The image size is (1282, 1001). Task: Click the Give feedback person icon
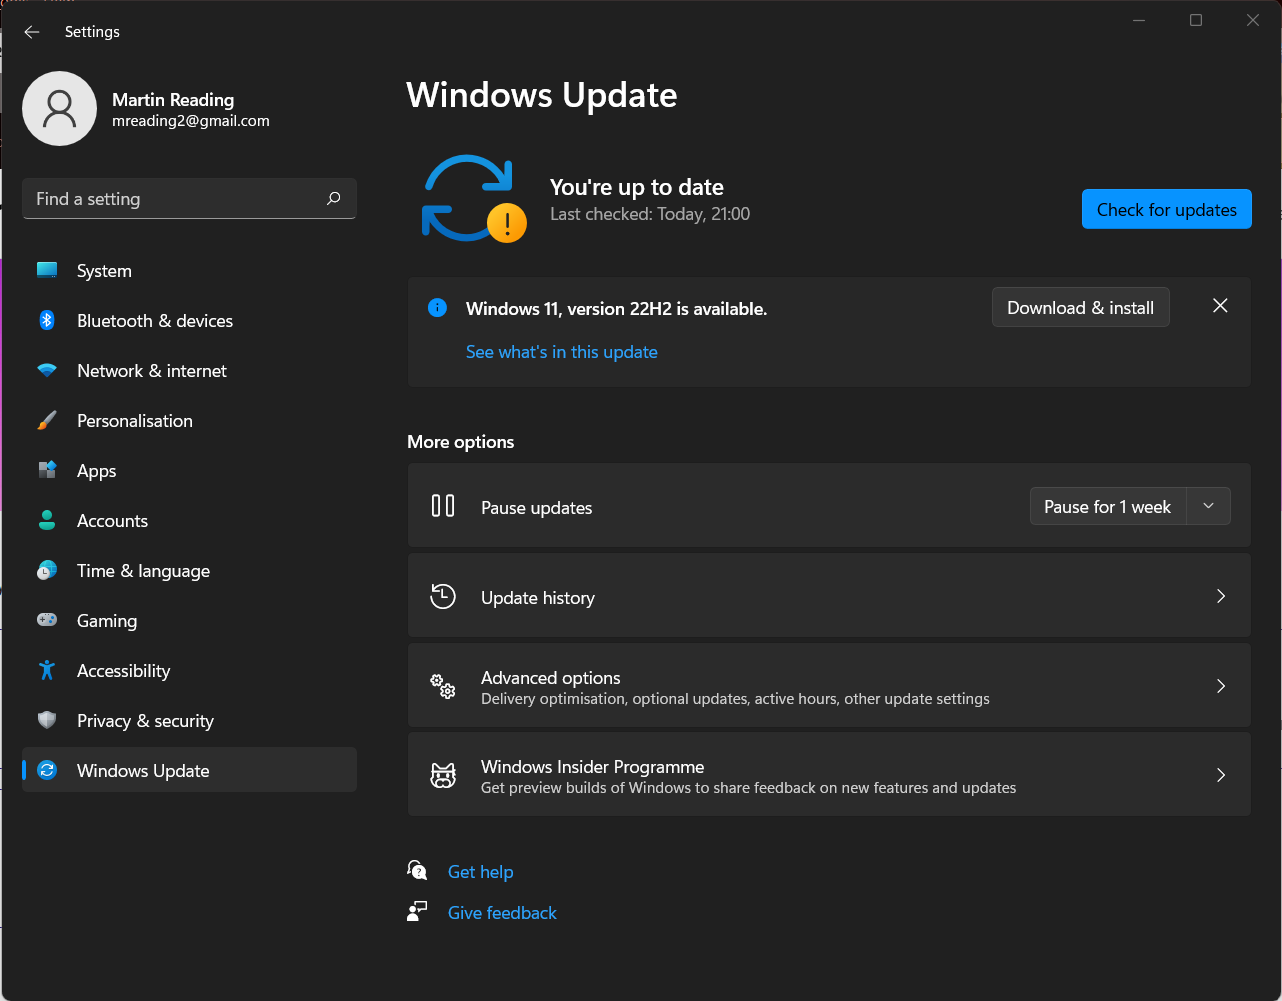tap(417, 912)
